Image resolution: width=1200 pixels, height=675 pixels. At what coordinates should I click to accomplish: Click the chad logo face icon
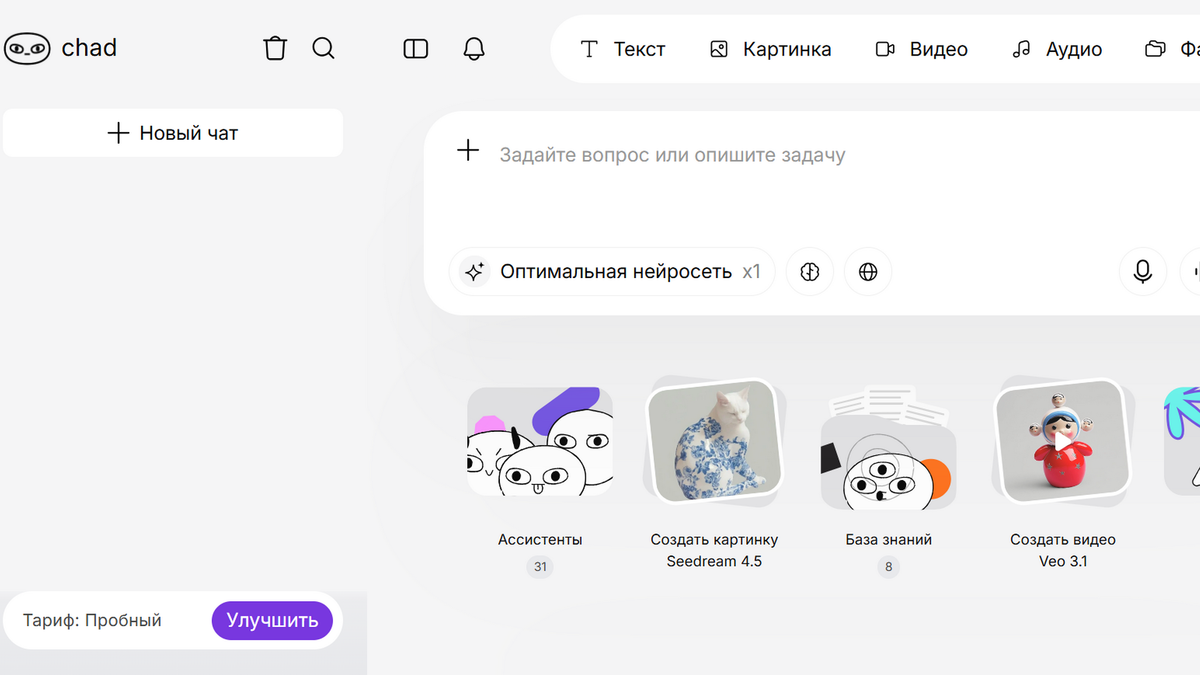click(x=27, y=48)
